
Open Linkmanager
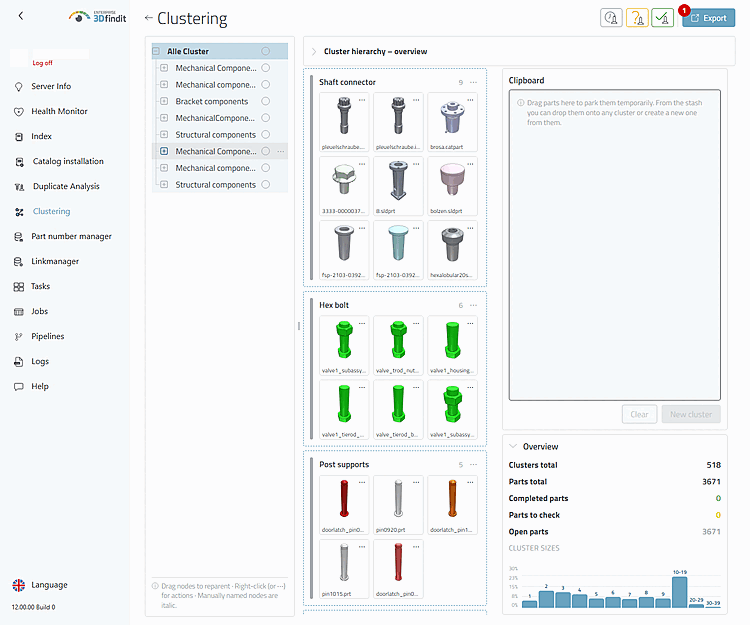(x=55, y=261)
